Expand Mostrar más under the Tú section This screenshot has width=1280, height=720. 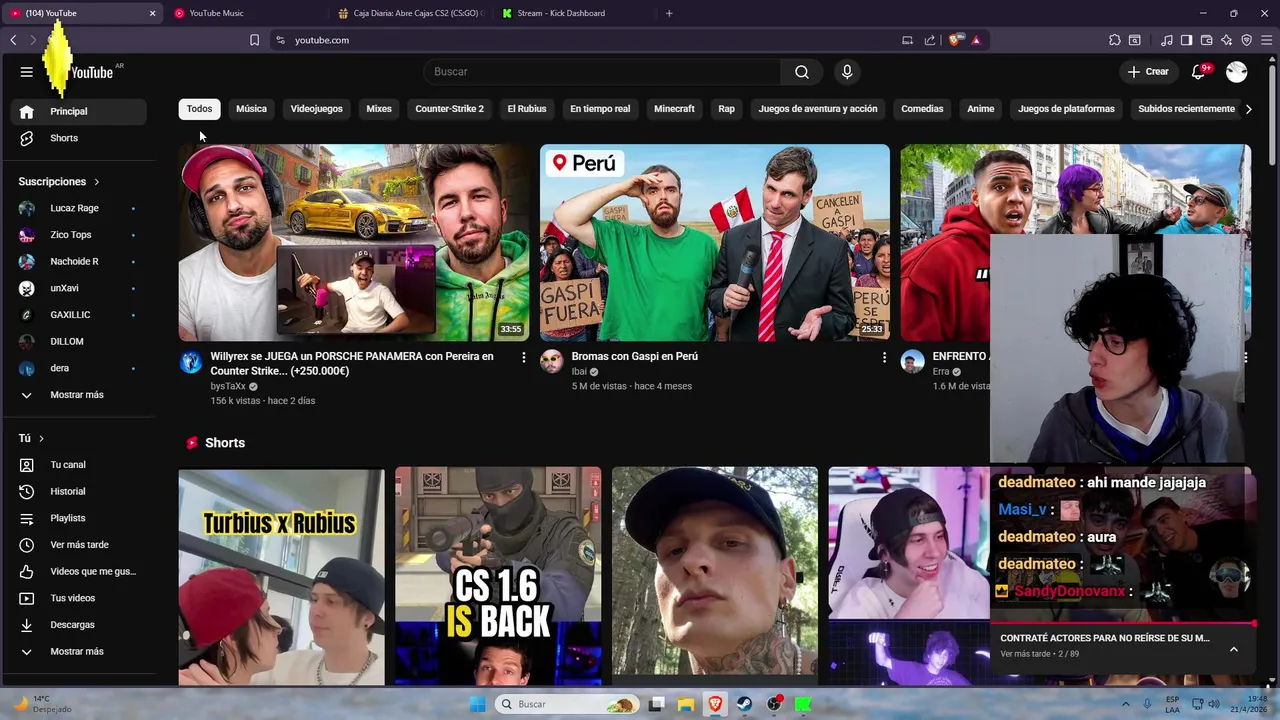pos(77,651)
